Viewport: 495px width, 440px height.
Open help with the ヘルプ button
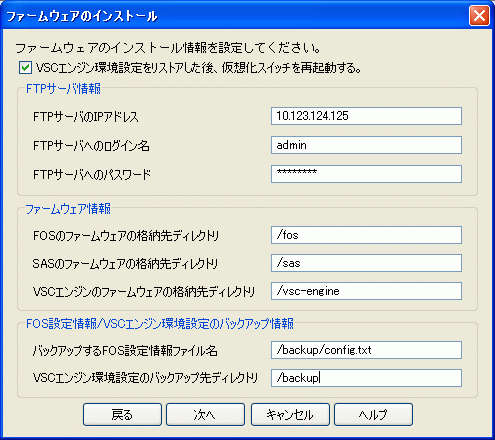coord(373,415)
